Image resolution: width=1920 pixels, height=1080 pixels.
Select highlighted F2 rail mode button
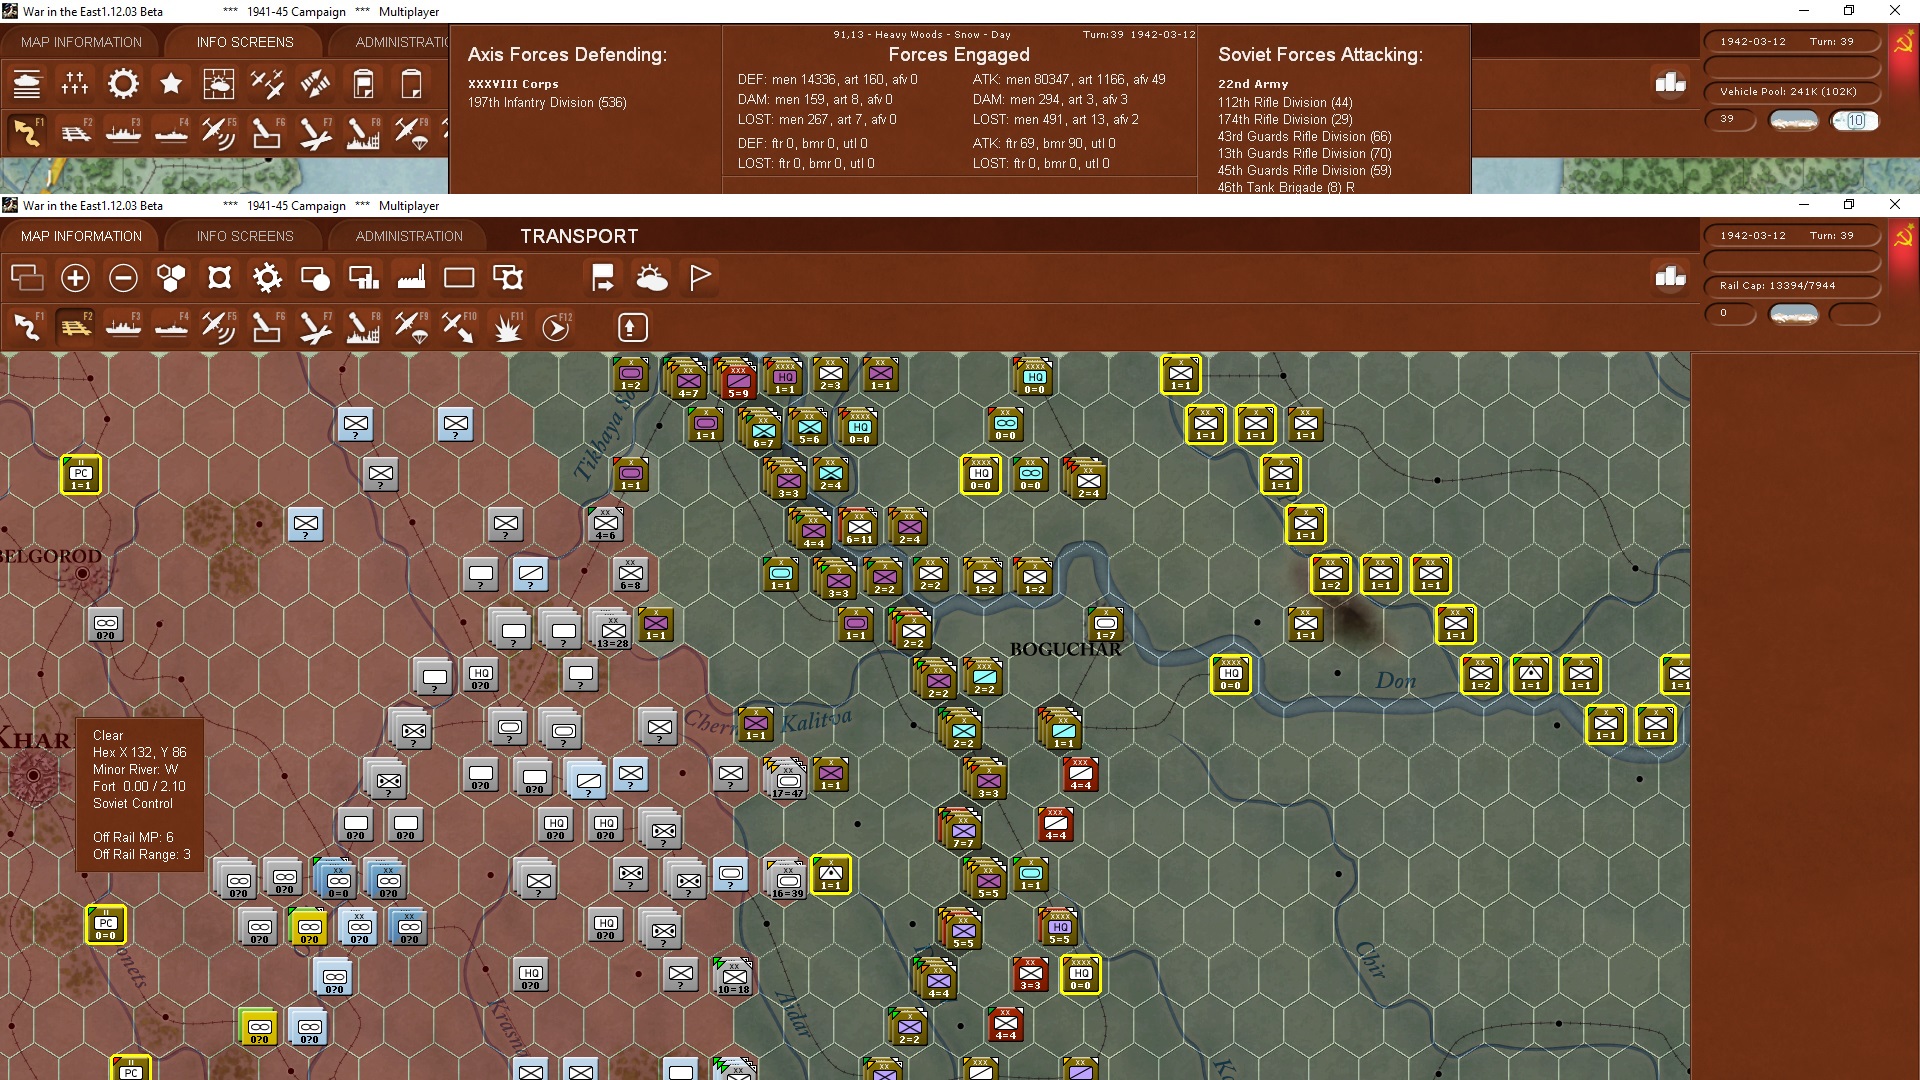[x=75, y=327]
